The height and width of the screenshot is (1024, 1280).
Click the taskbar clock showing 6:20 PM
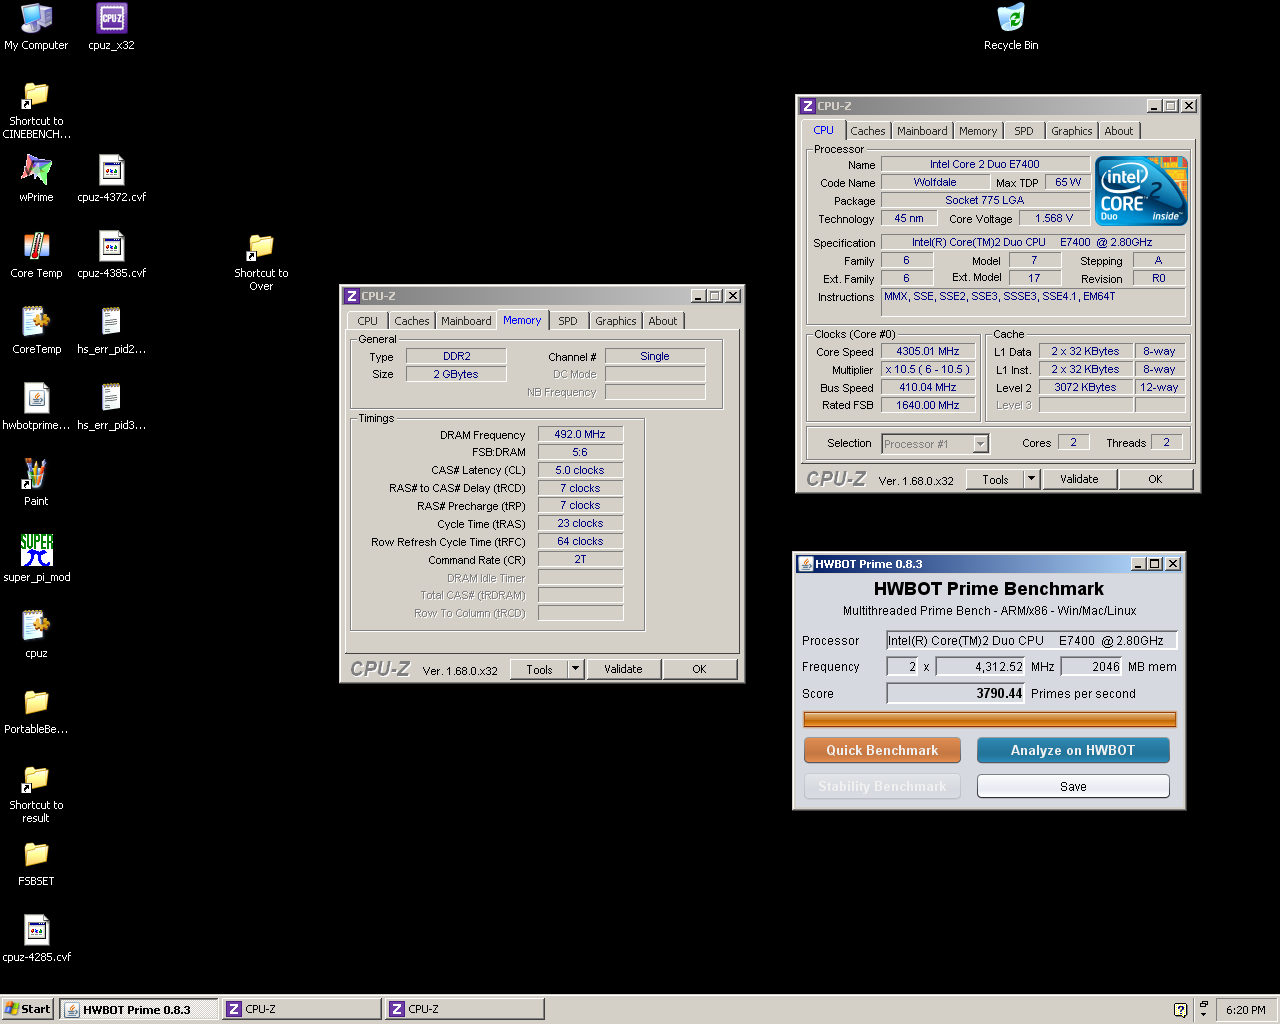pos(1245,1010)
